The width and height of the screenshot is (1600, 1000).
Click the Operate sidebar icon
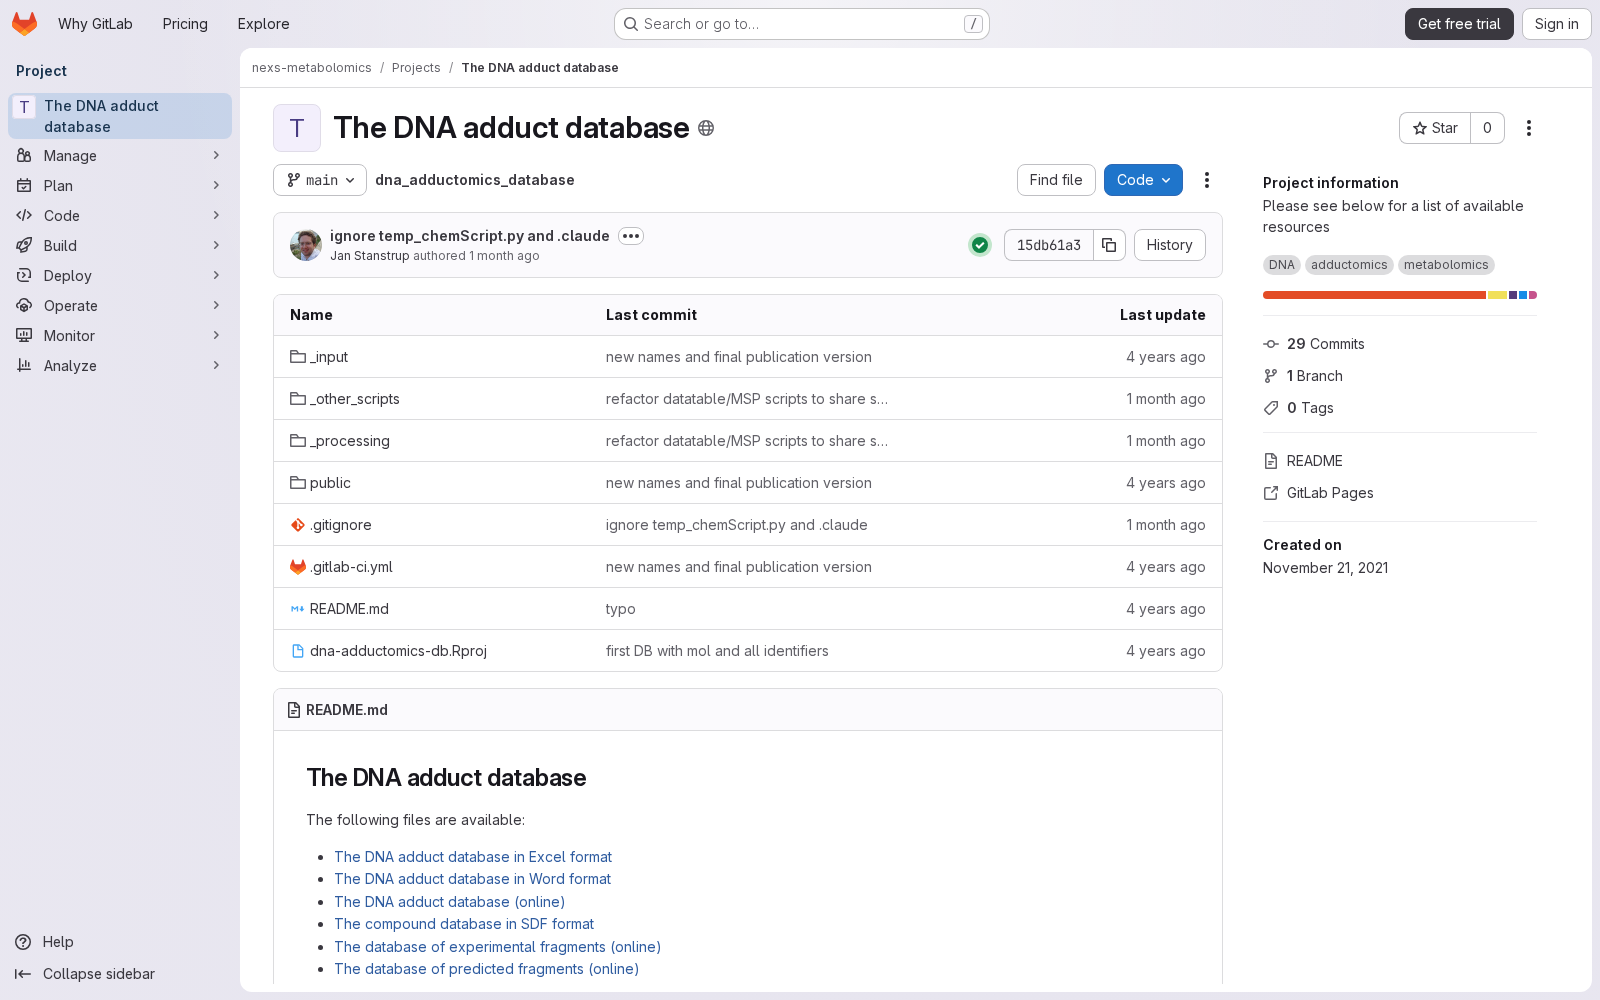coord(24,306)
